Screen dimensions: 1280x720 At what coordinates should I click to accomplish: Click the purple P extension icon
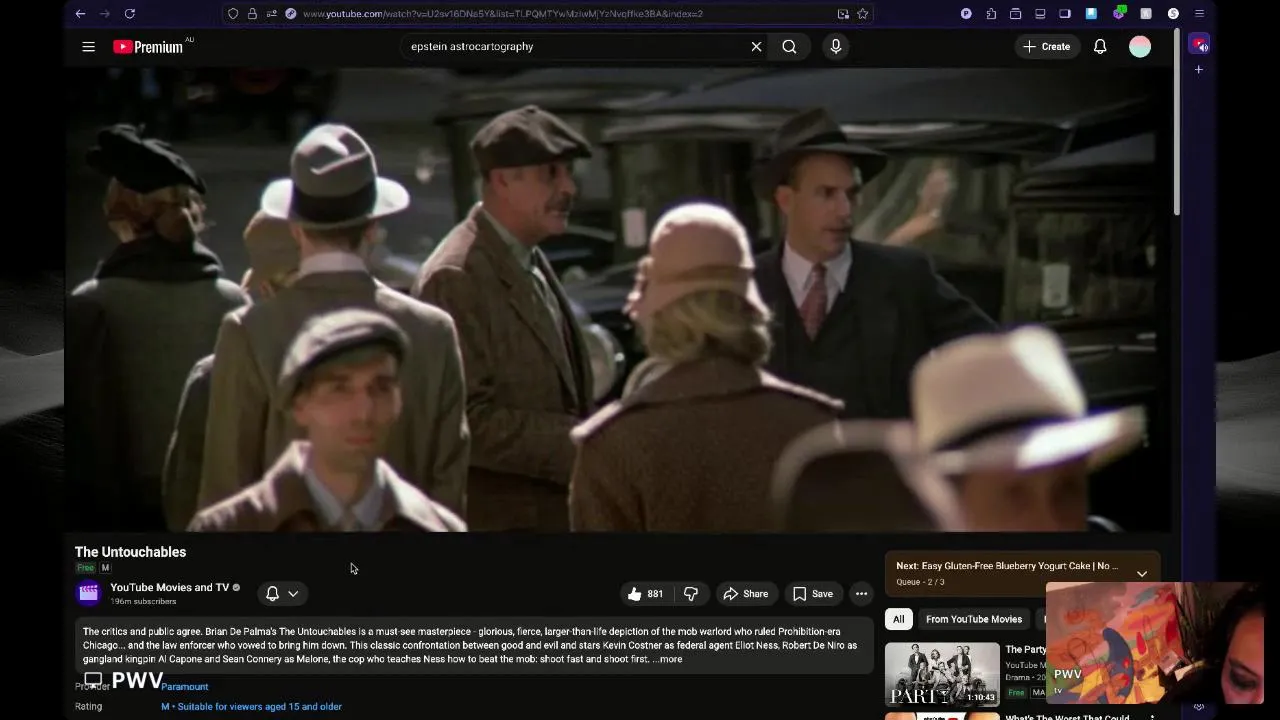pos(966,13)
